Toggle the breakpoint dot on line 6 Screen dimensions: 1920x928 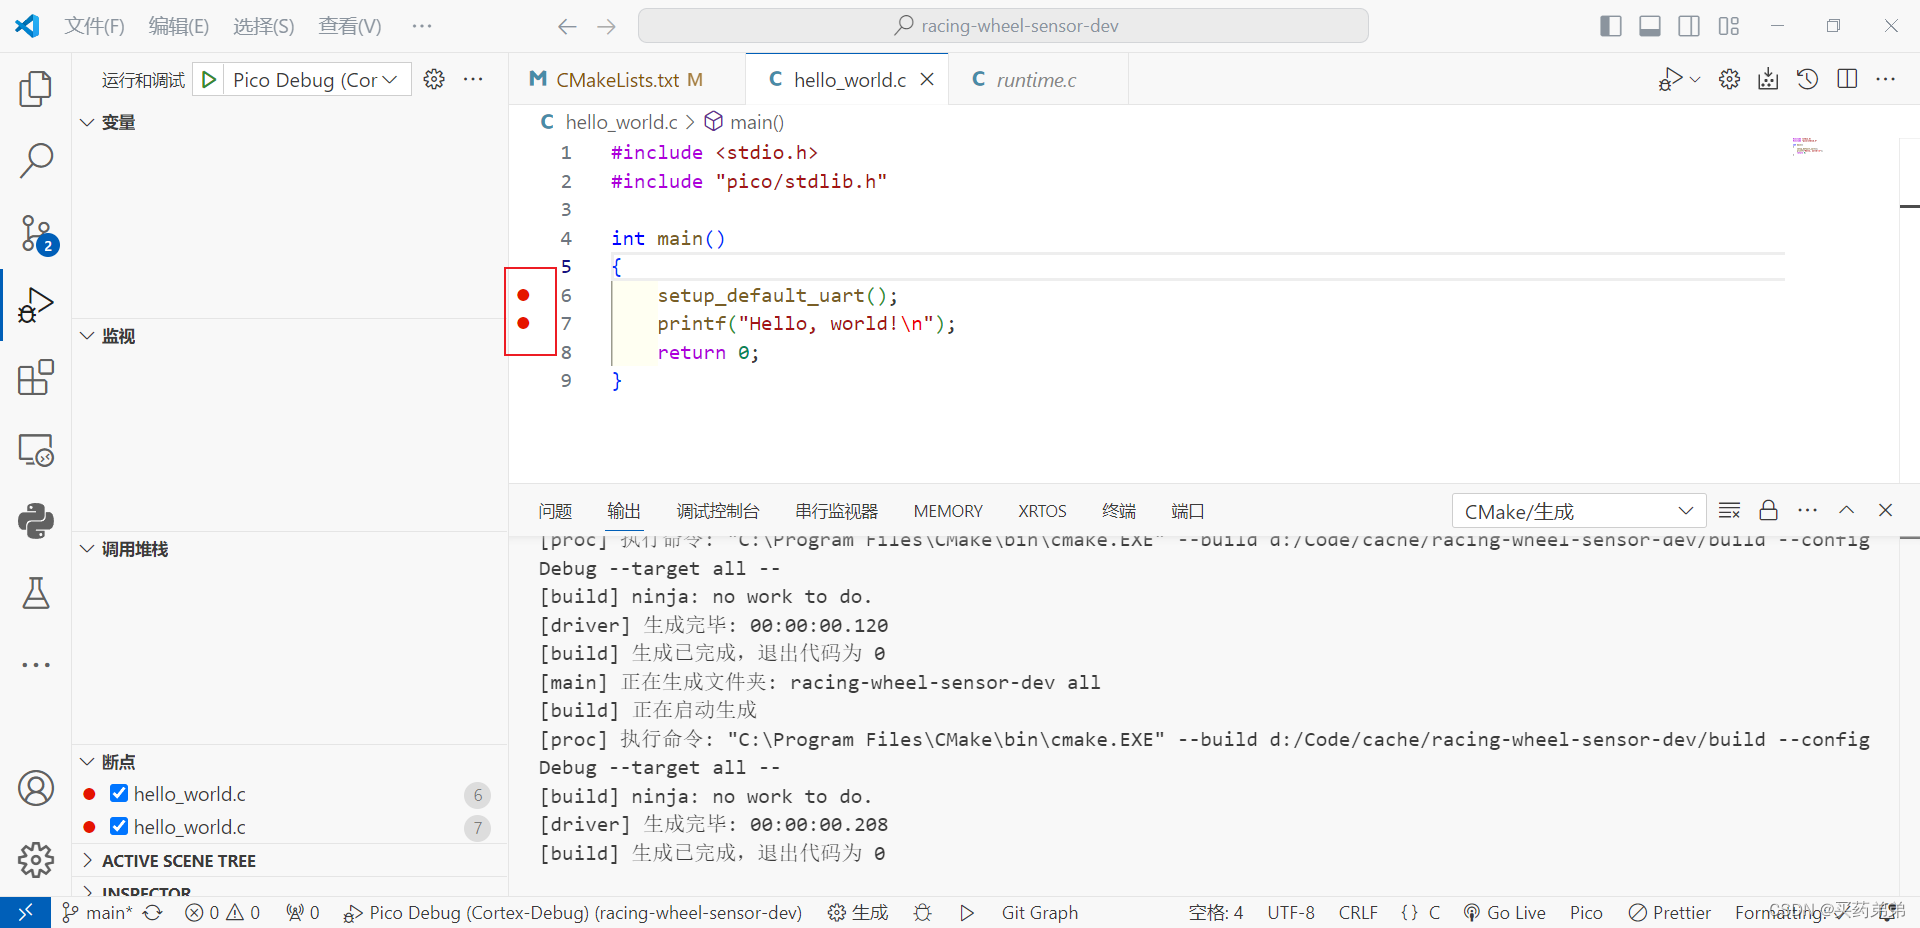pyautogui.click(x=524, y=295)
